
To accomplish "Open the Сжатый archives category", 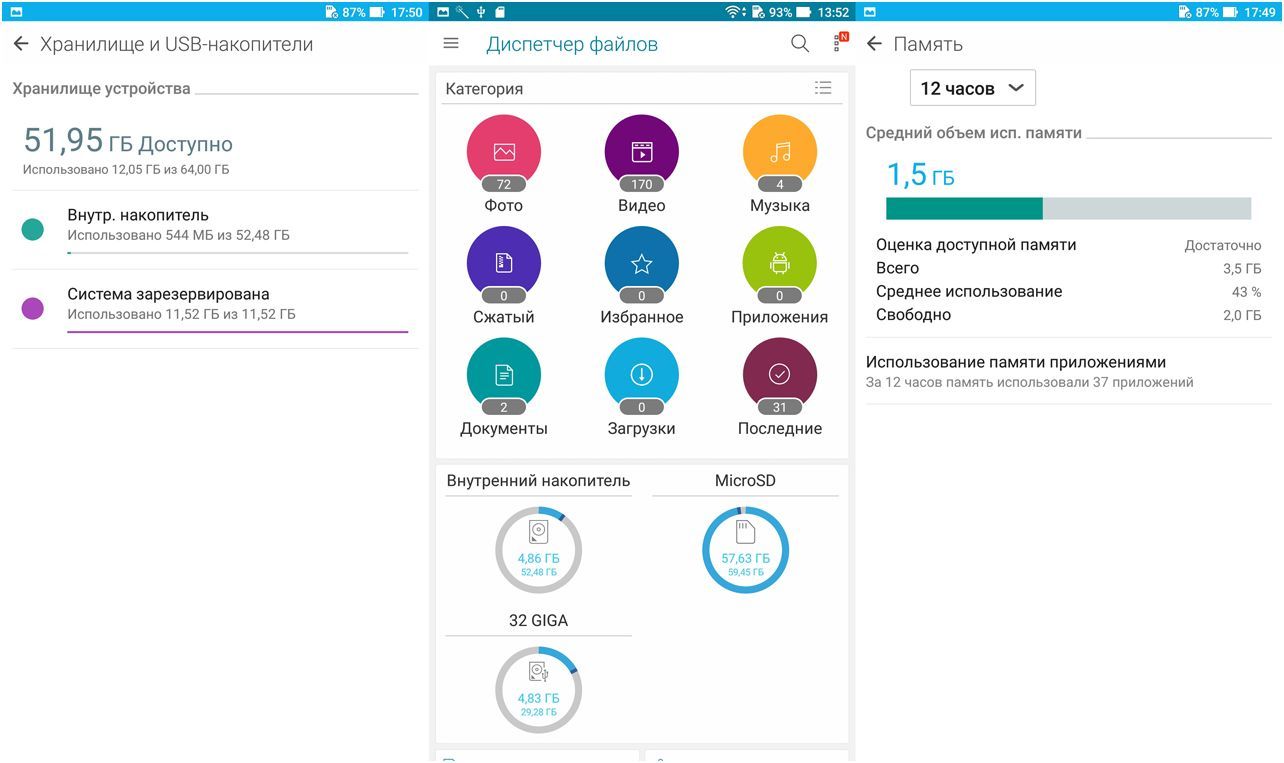I will [503, 265].
